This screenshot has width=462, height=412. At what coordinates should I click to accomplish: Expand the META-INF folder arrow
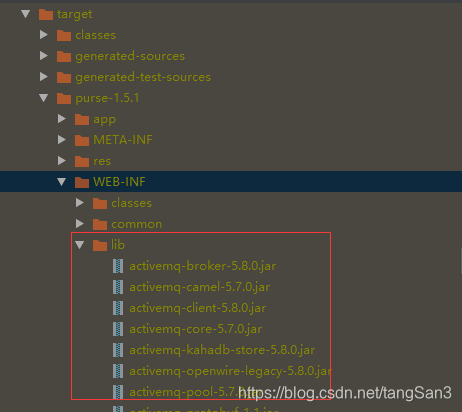point(62,140)
